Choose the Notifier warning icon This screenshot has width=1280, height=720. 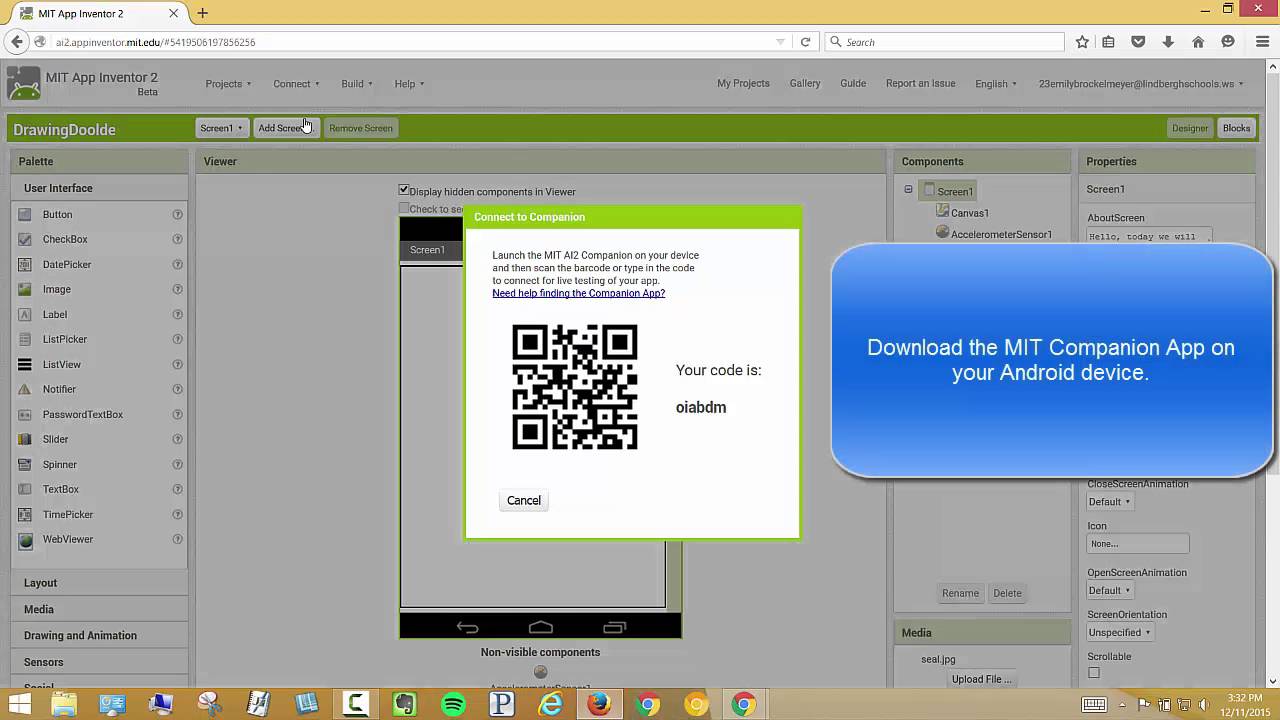point(25,389)
